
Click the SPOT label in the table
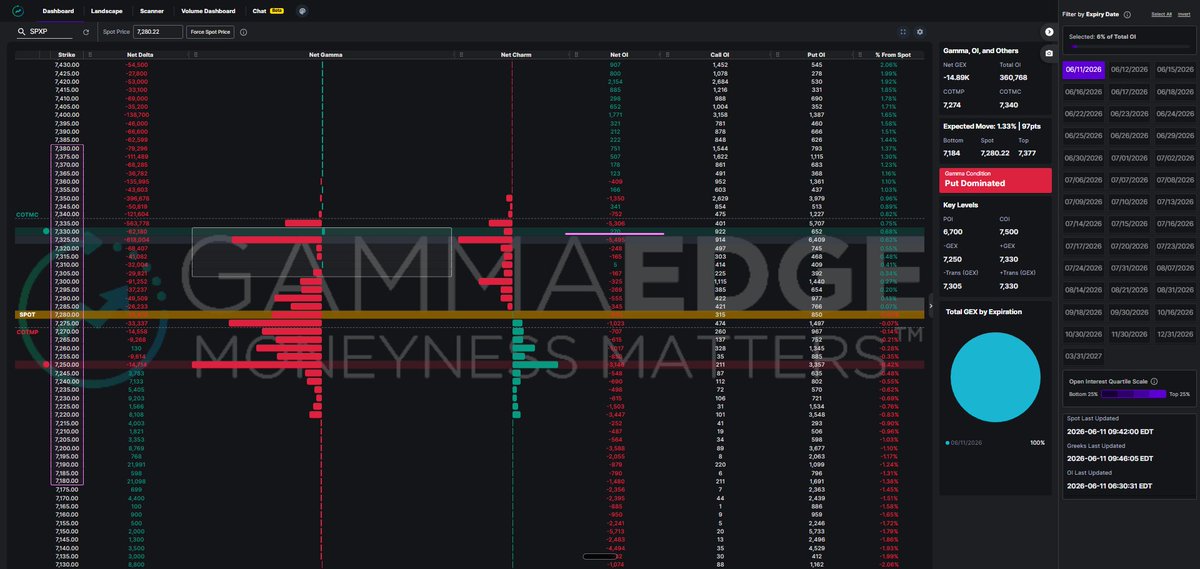tap(27, 314)
